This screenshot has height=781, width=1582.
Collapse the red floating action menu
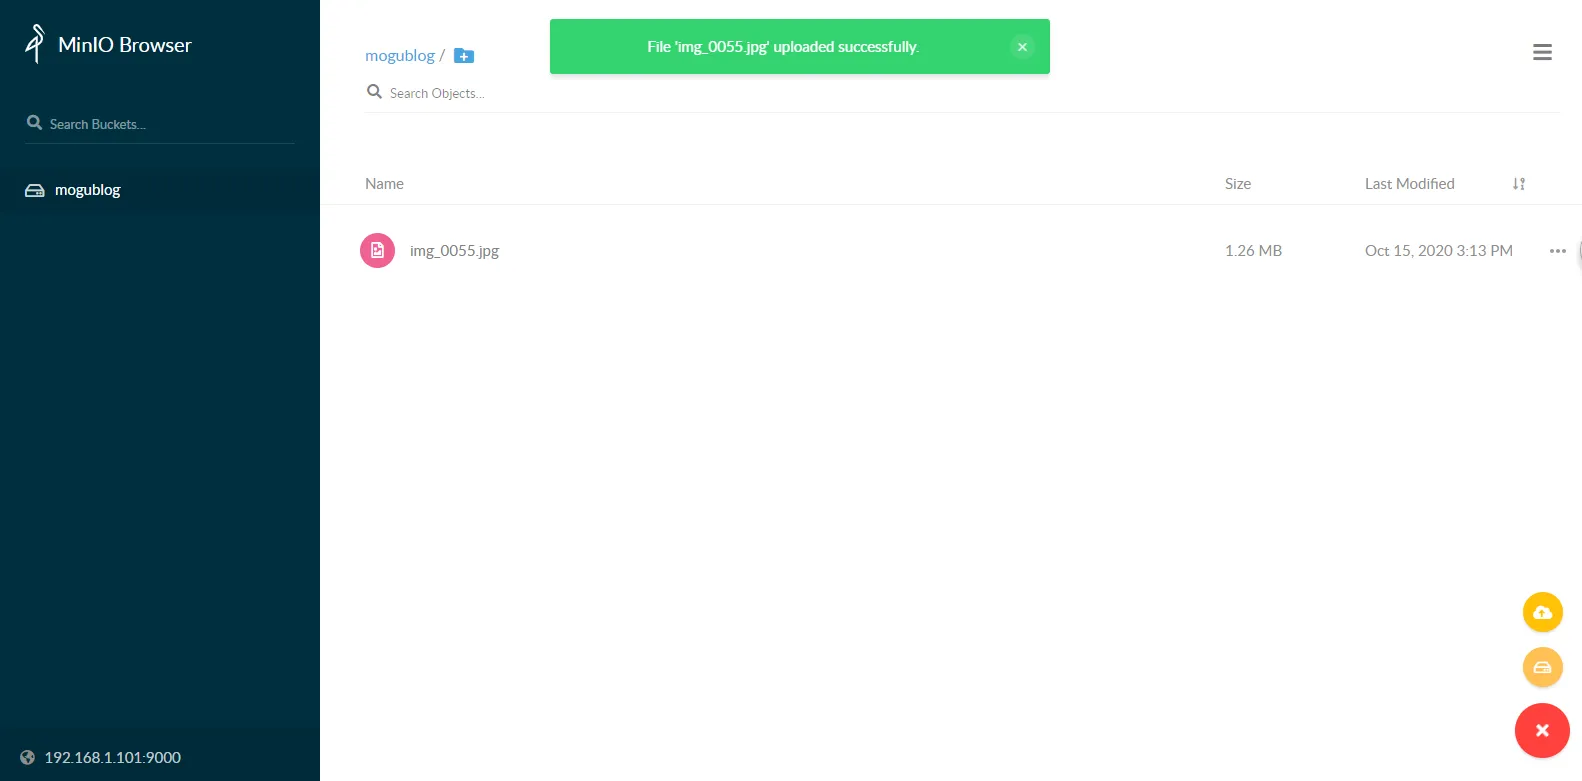click(x=1542, y=731)
